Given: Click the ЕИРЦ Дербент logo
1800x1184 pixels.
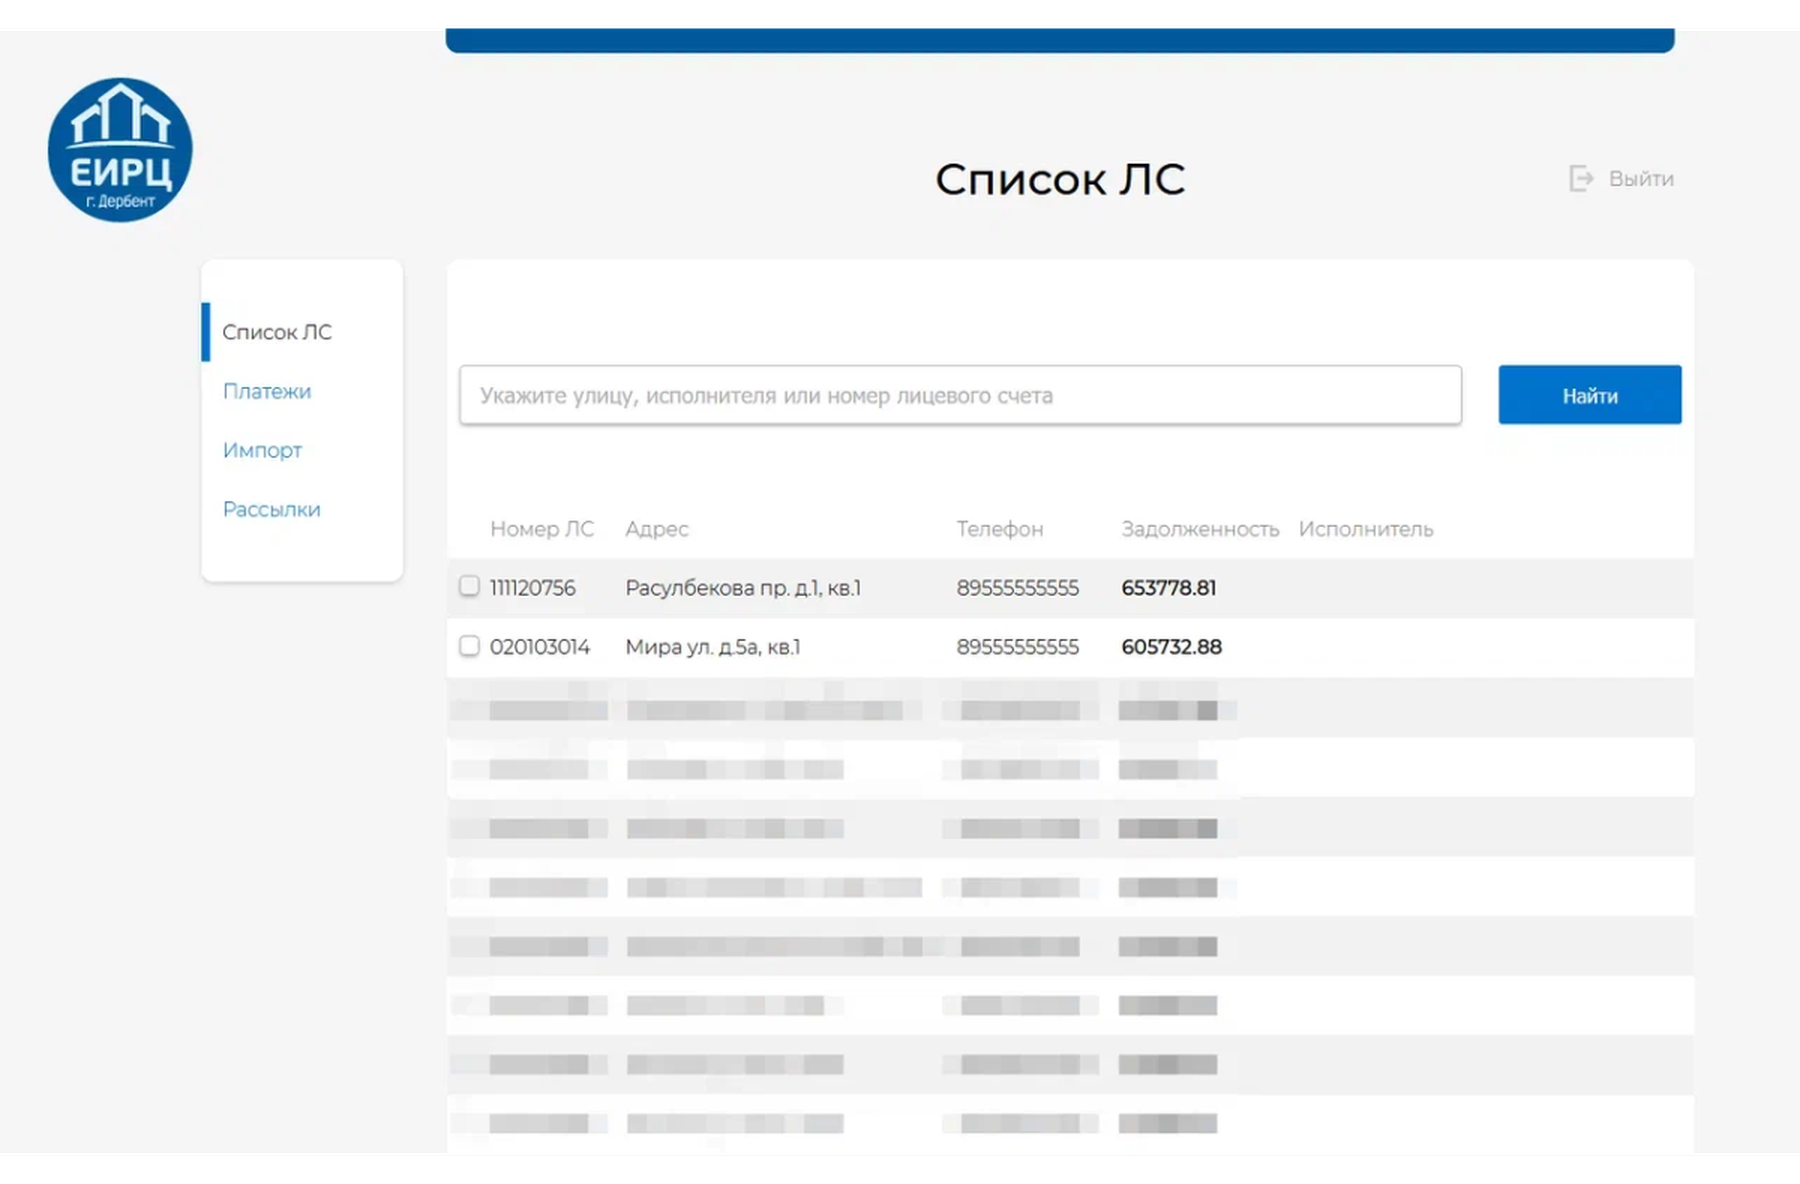Looking at the screenshot, I should click(x=120, y=150).
